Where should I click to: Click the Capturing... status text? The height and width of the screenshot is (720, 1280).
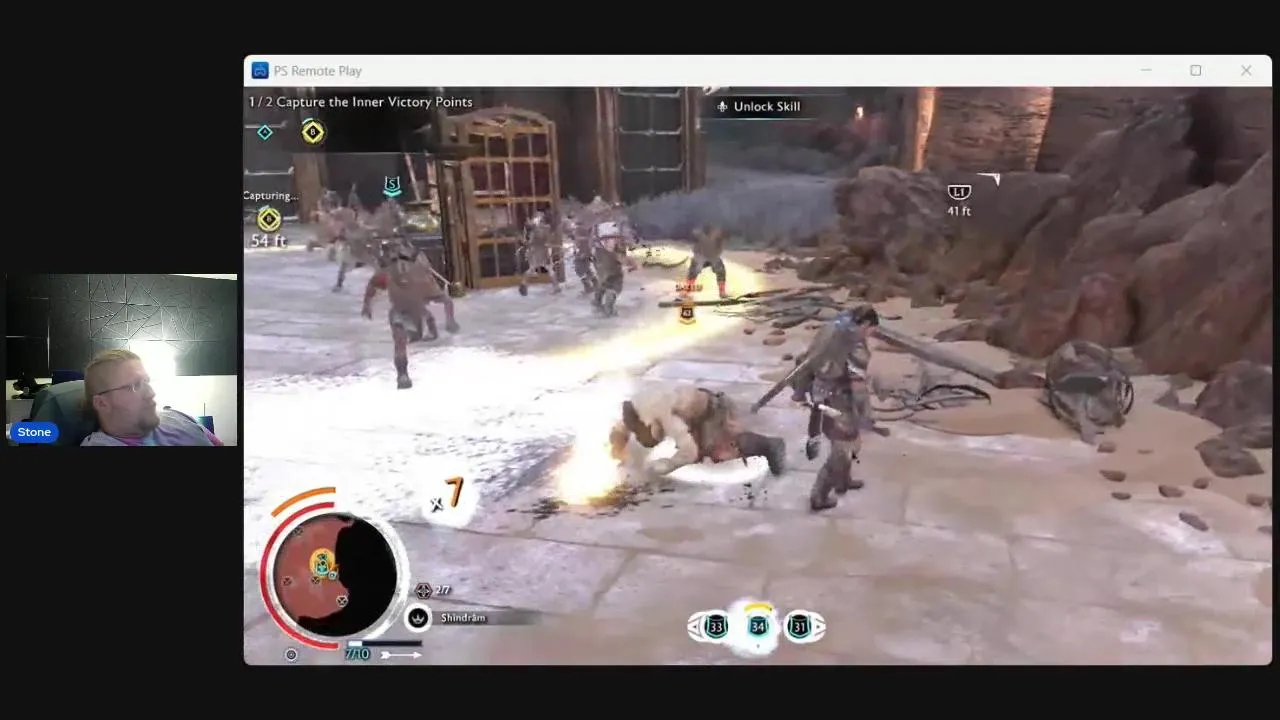(270, 196)
